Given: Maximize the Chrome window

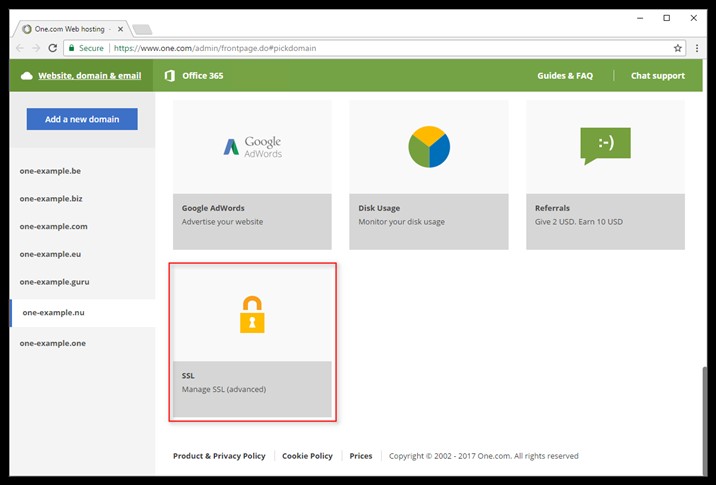Looking at the screenshot, I should (x=667, y=18).
